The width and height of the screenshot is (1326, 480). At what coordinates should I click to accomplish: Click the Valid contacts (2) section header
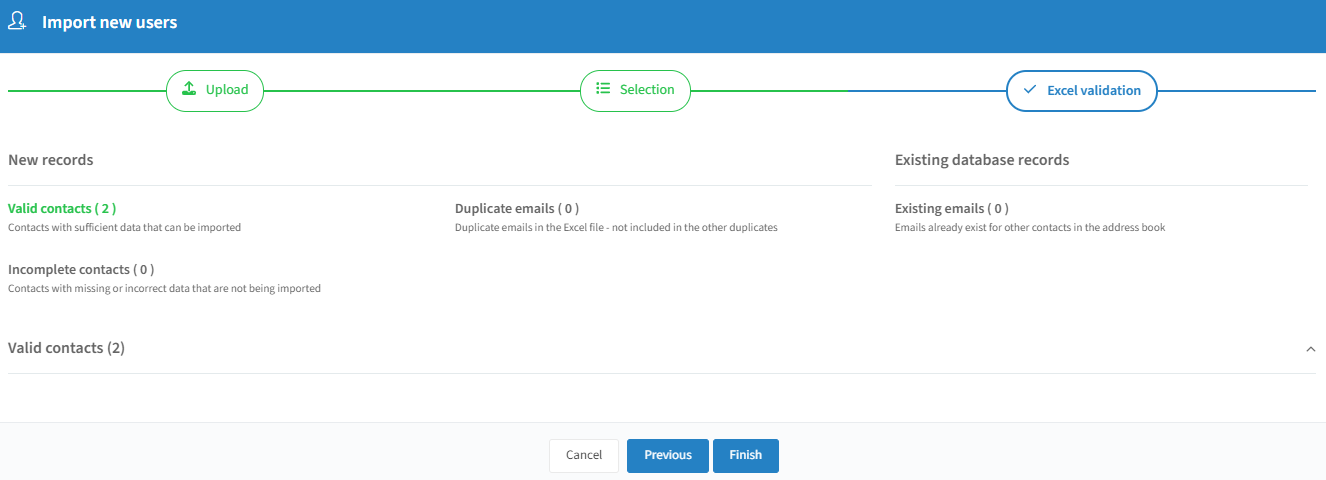coord(661,348)
